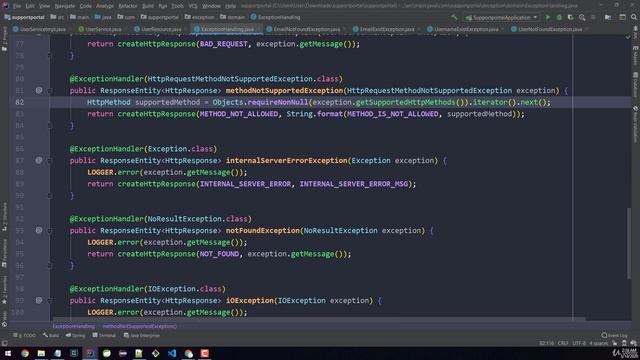Open the VCS menu

coord(193,6)
